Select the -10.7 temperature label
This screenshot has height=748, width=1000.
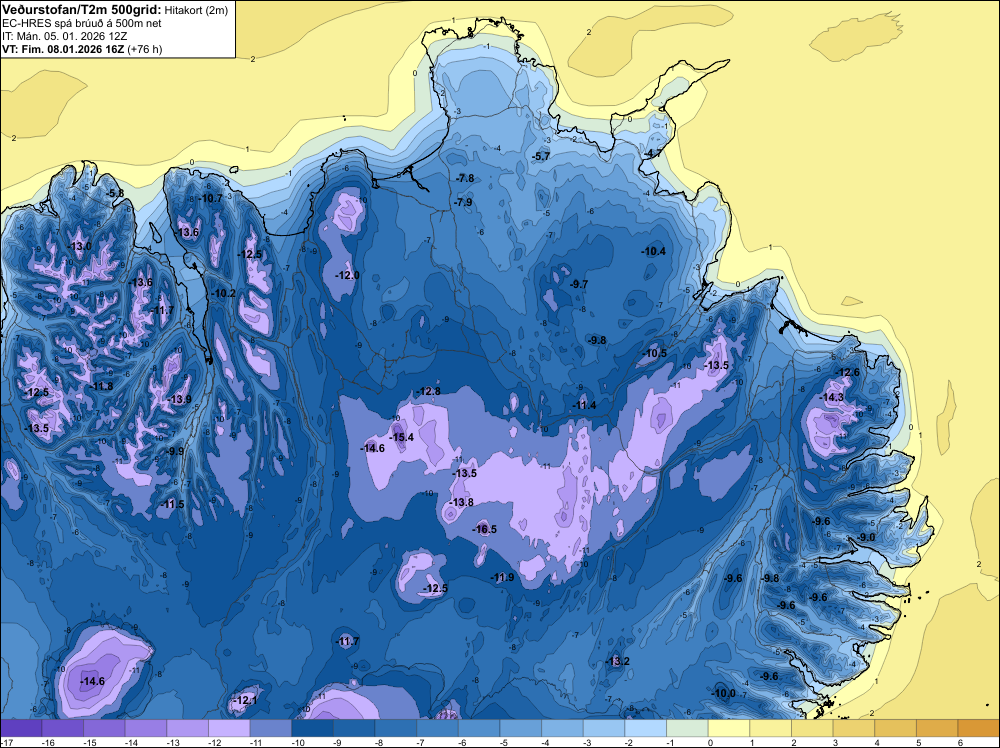[210, 198]
